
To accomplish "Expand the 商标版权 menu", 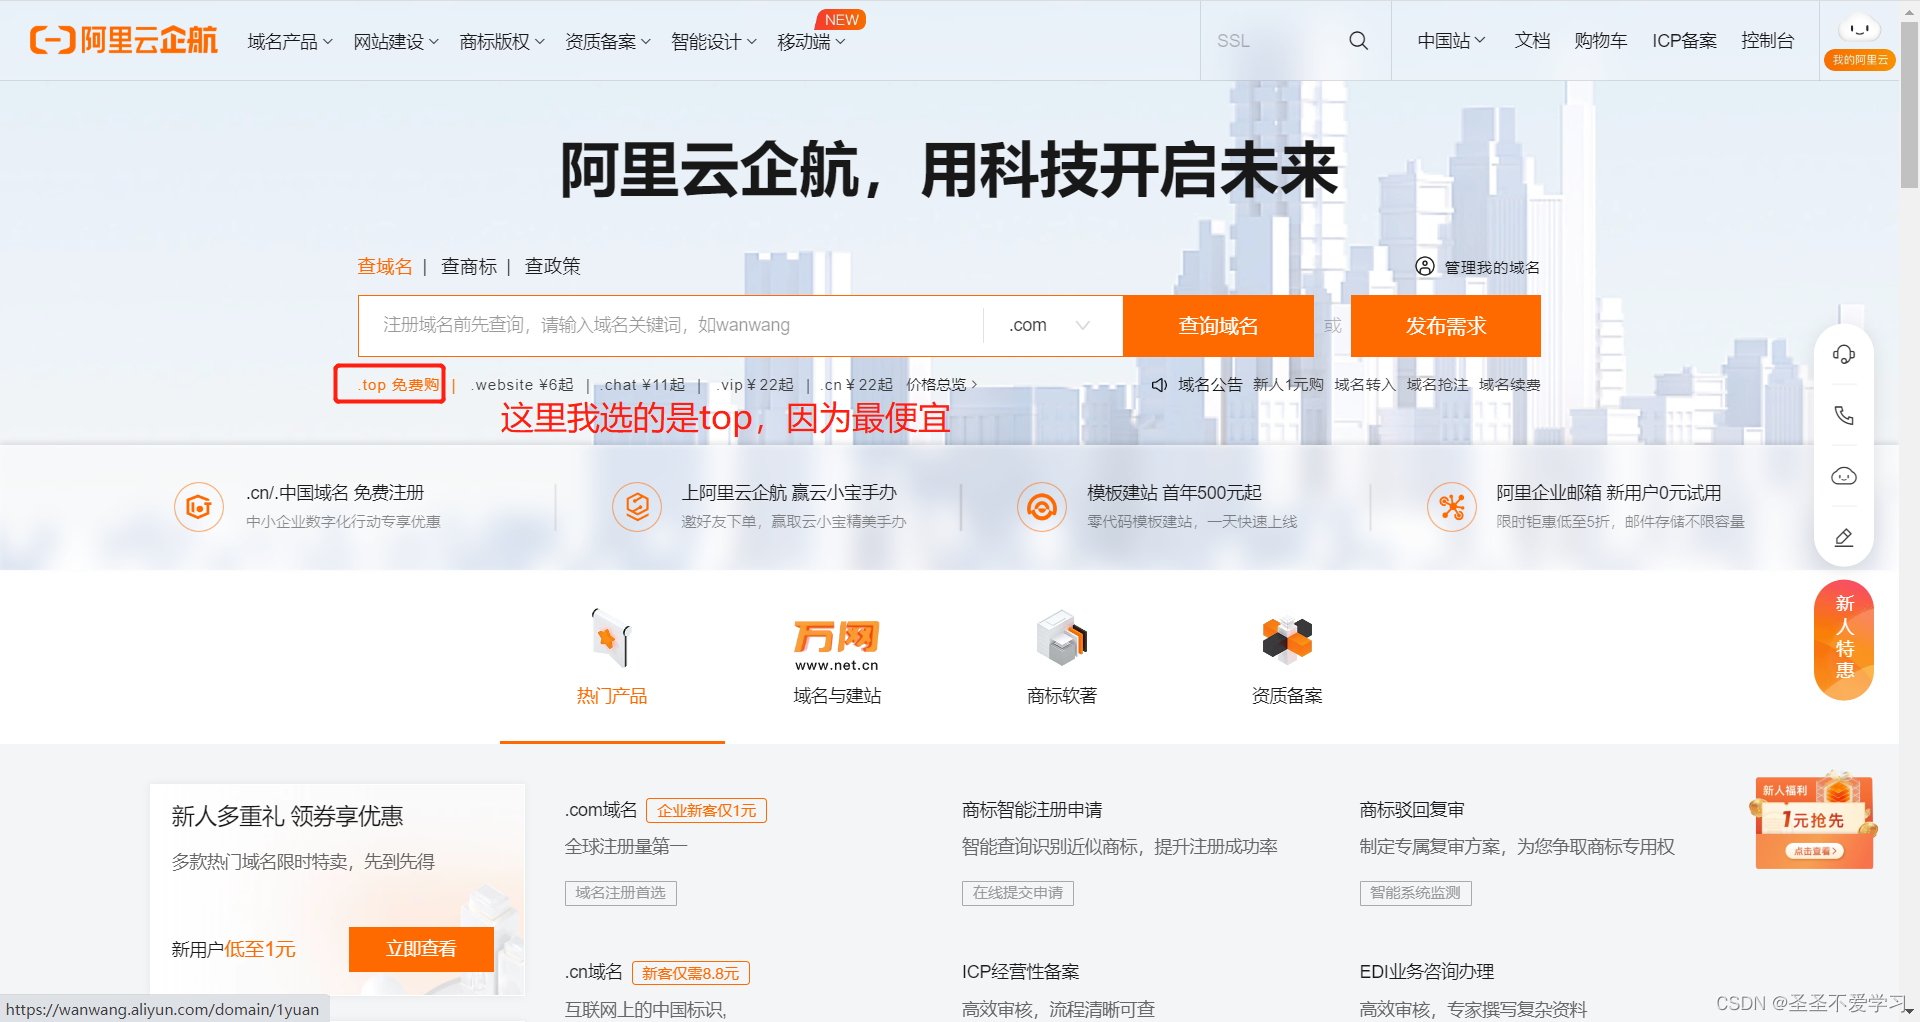I will [502, 42].
